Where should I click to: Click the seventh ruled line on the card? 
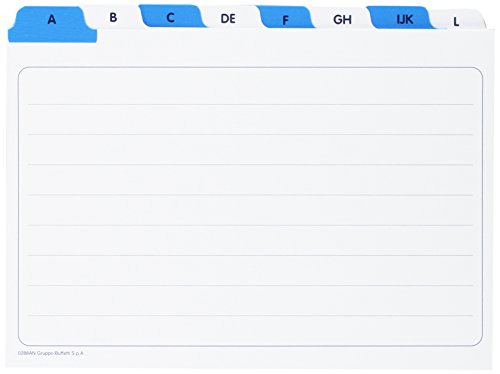tap(250, 285)
